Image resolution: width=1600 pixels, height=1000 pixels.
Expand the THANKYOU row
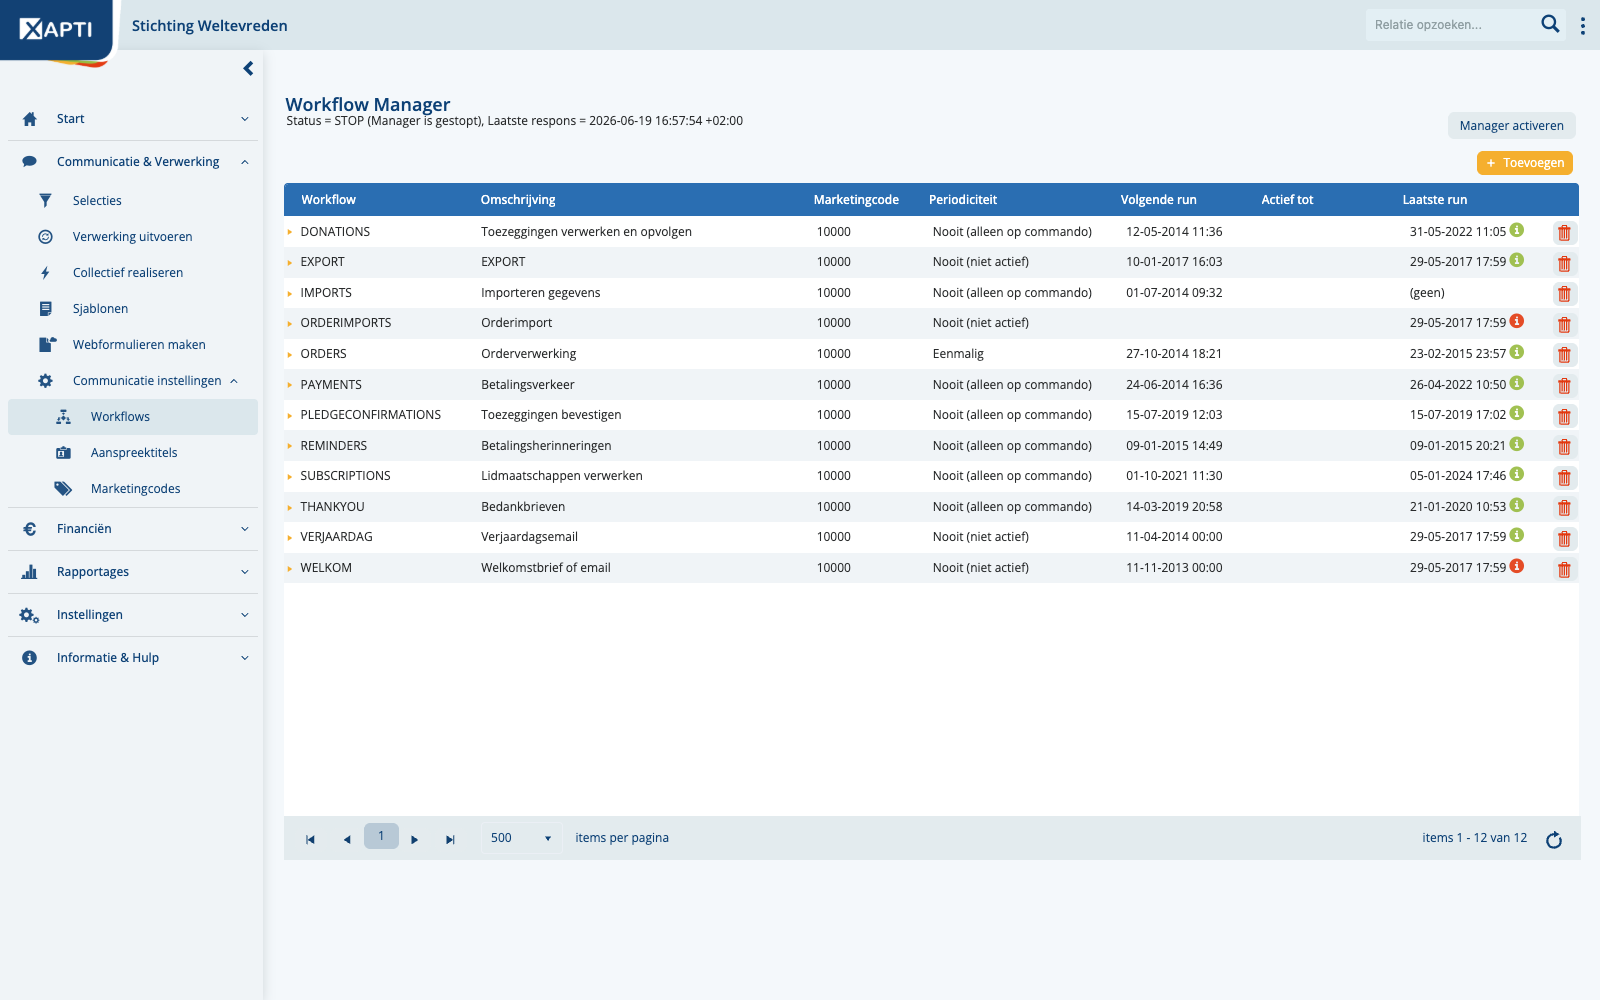(x=290, y=507)
